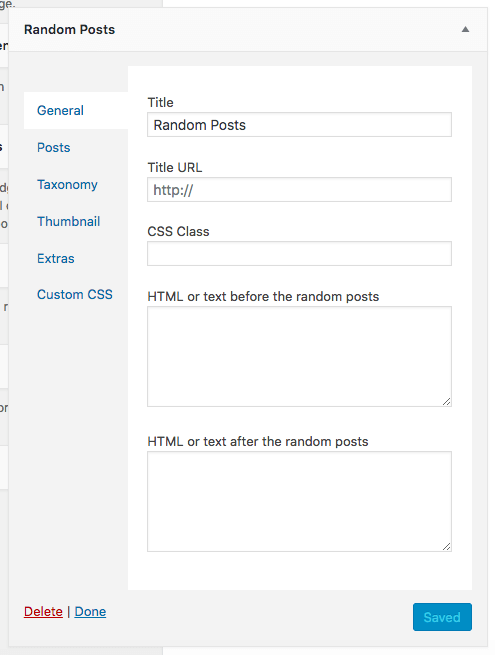Click the CSS Class label text
Image resolution: width=495 pixels, height=655 pixels.
pyautogui.click(x=178, y=231)
